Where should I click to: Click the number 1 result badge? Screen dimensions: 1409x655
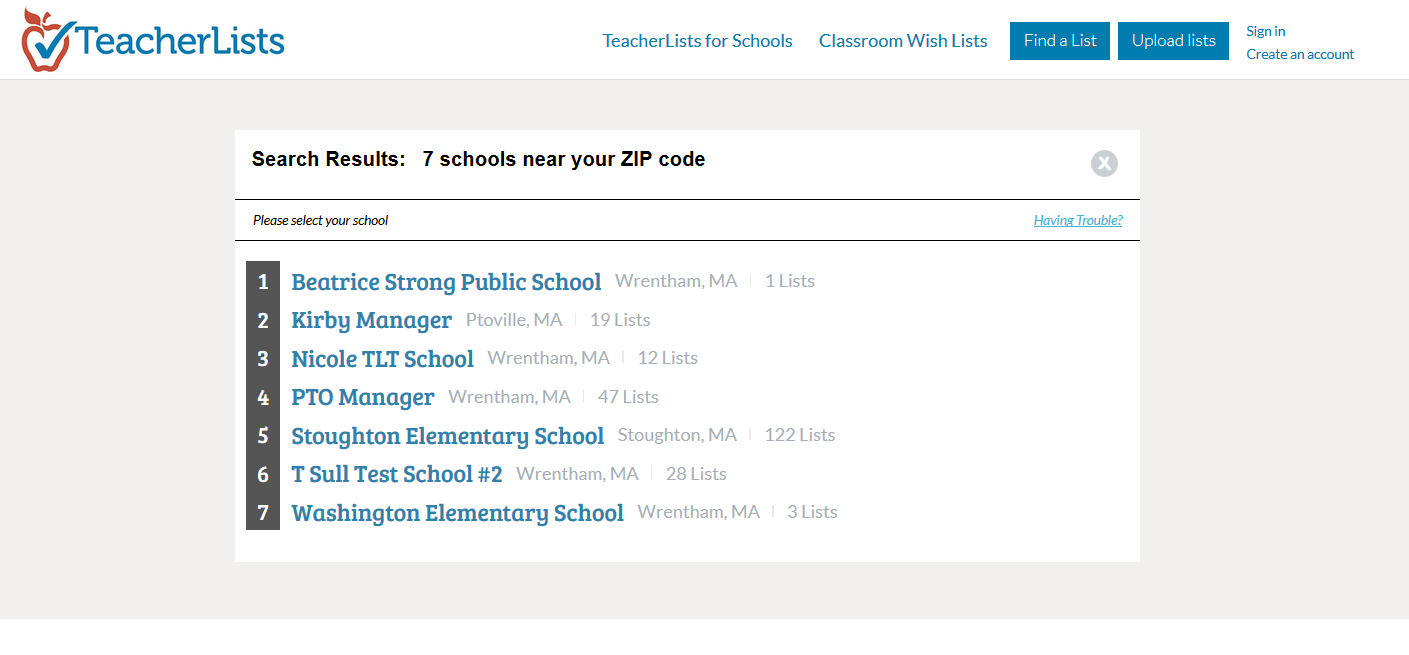coord(263,282)
